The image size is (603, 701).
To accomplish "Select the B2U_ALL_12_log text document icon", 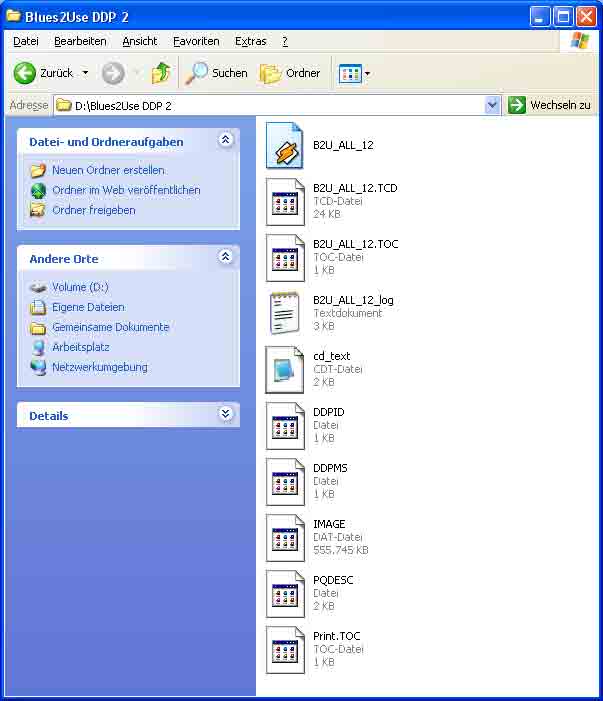I will [x=284, y=313].
